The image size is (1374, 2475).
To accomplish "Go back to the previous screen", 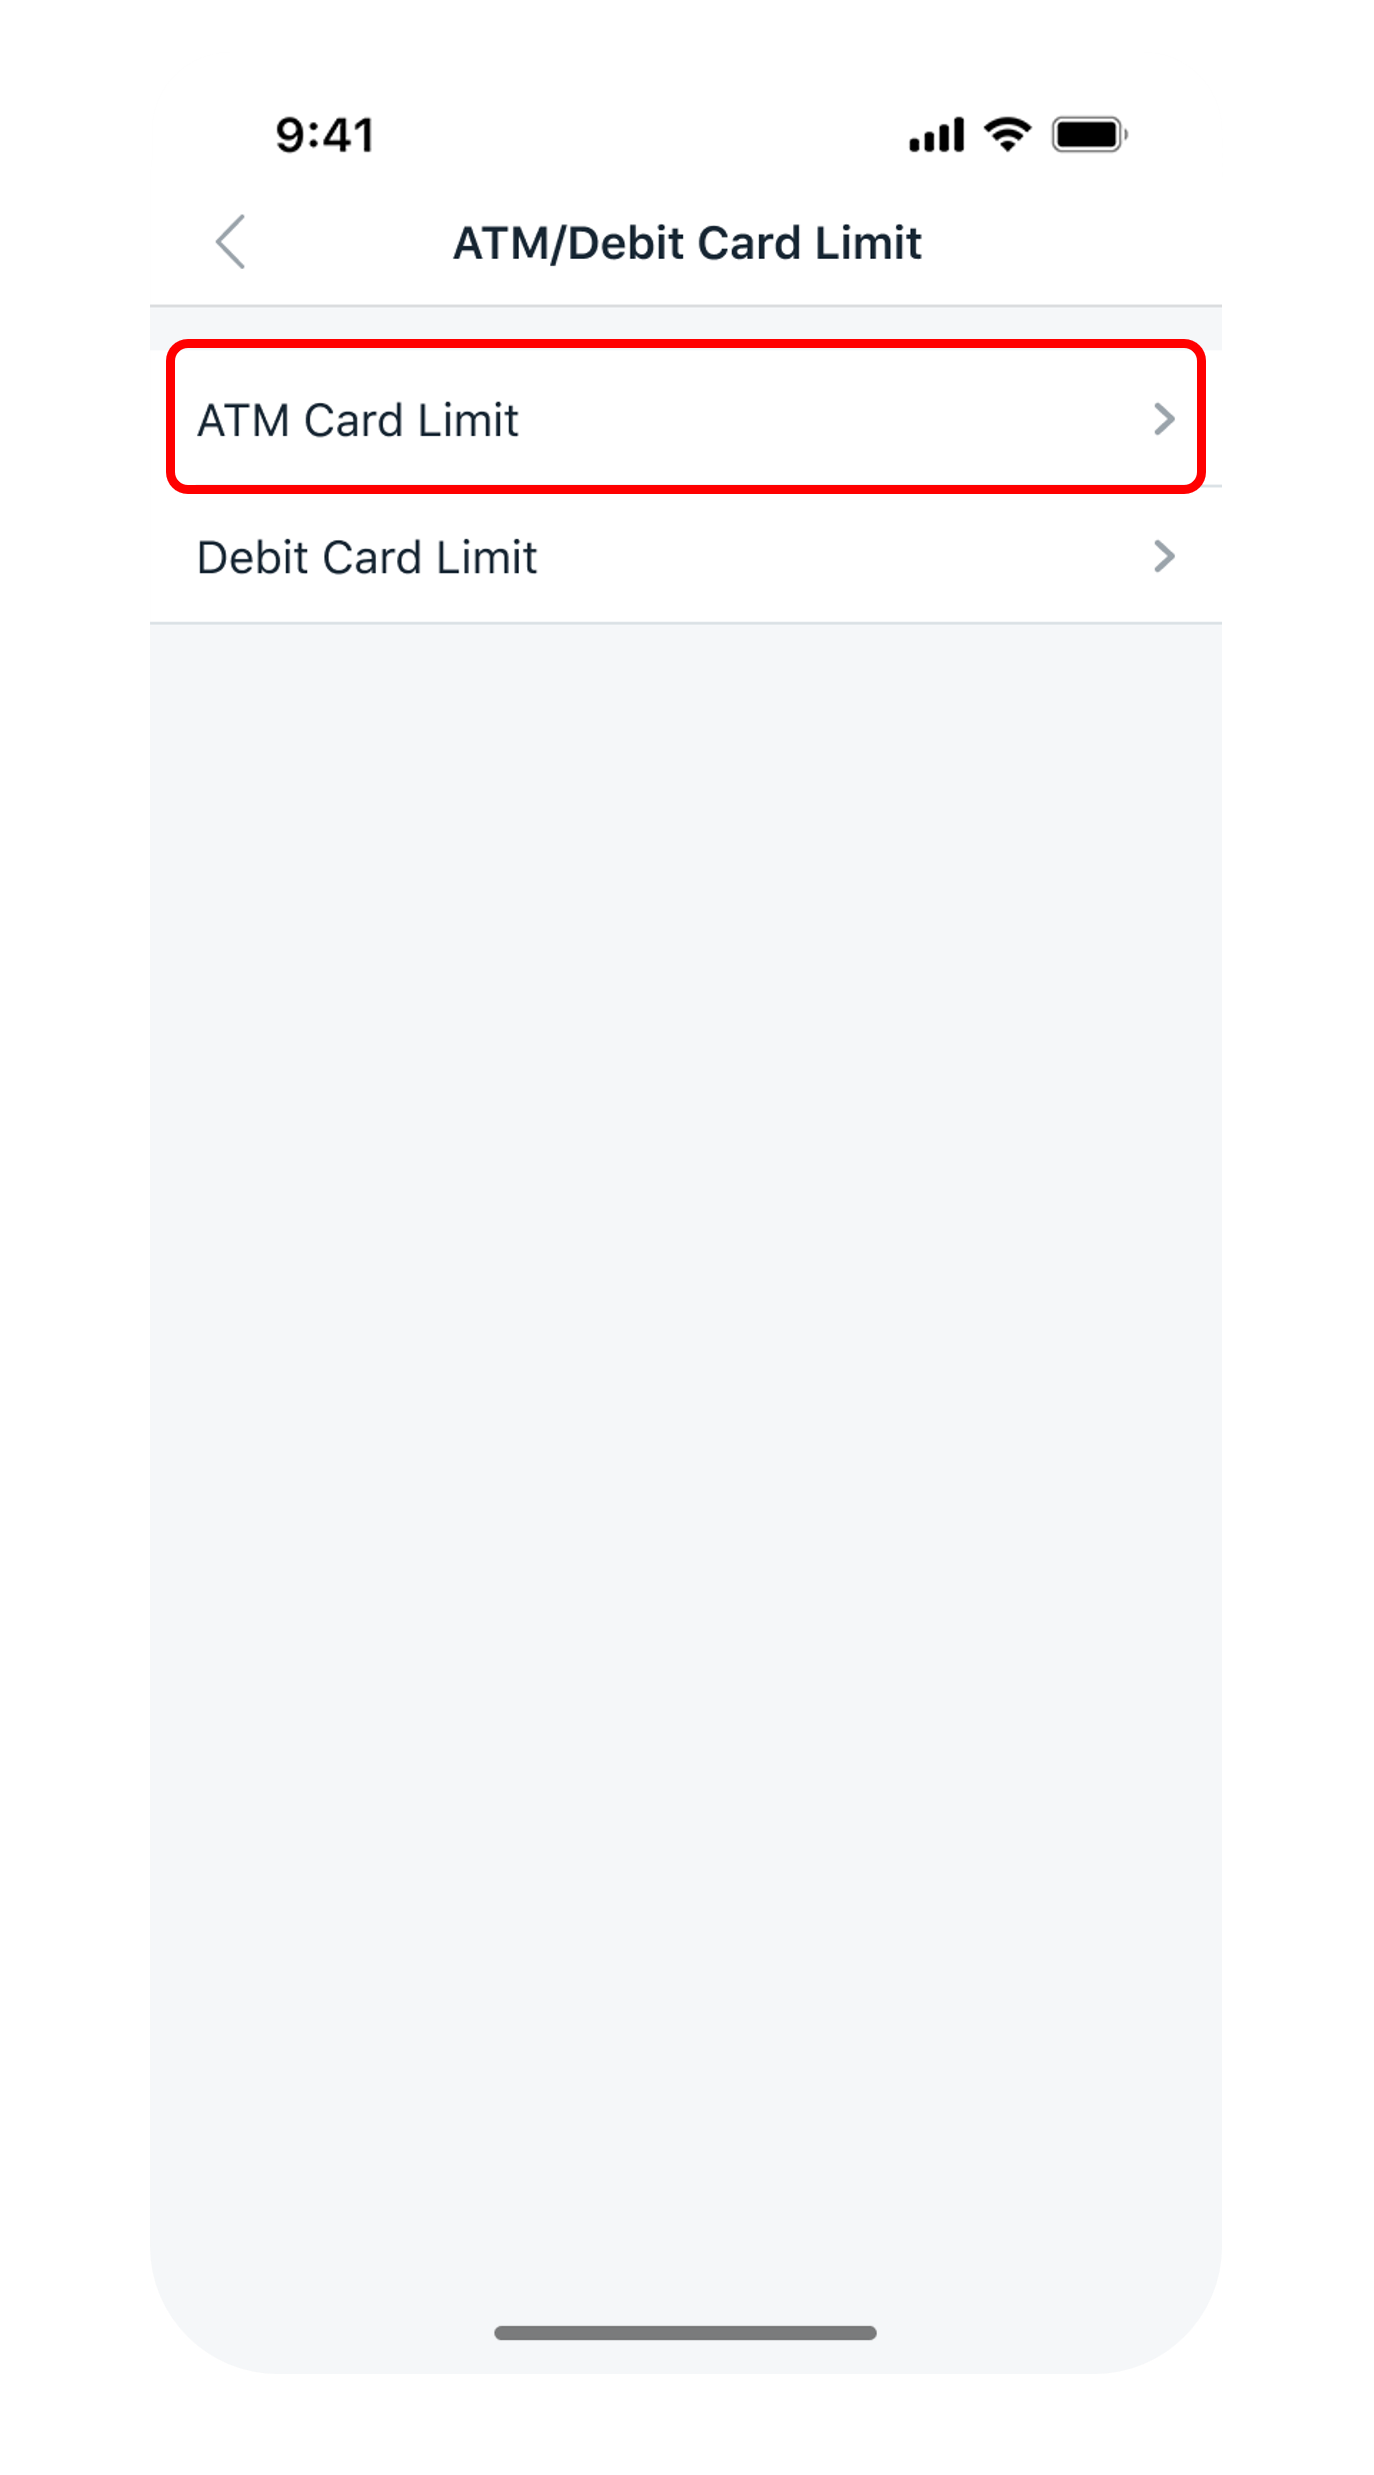I will tap(230, 242).
